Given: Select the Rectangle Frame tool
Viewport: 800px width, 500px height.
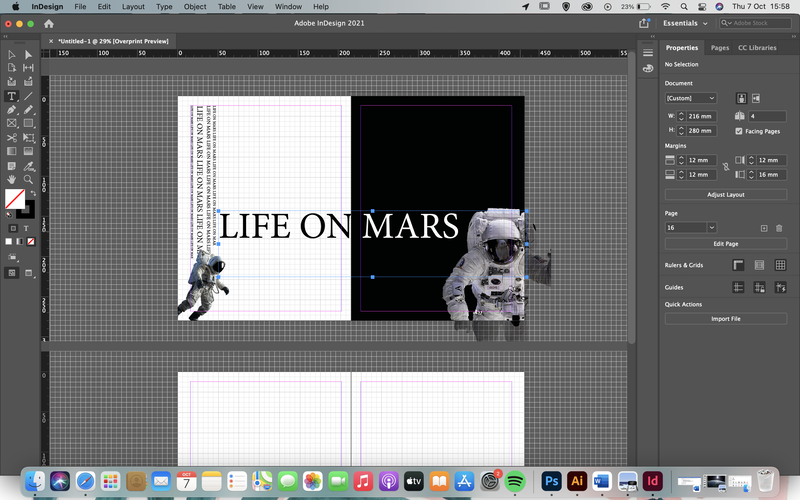Looking at the screenshot, I should pyautogui.click(x=11, y=123).
